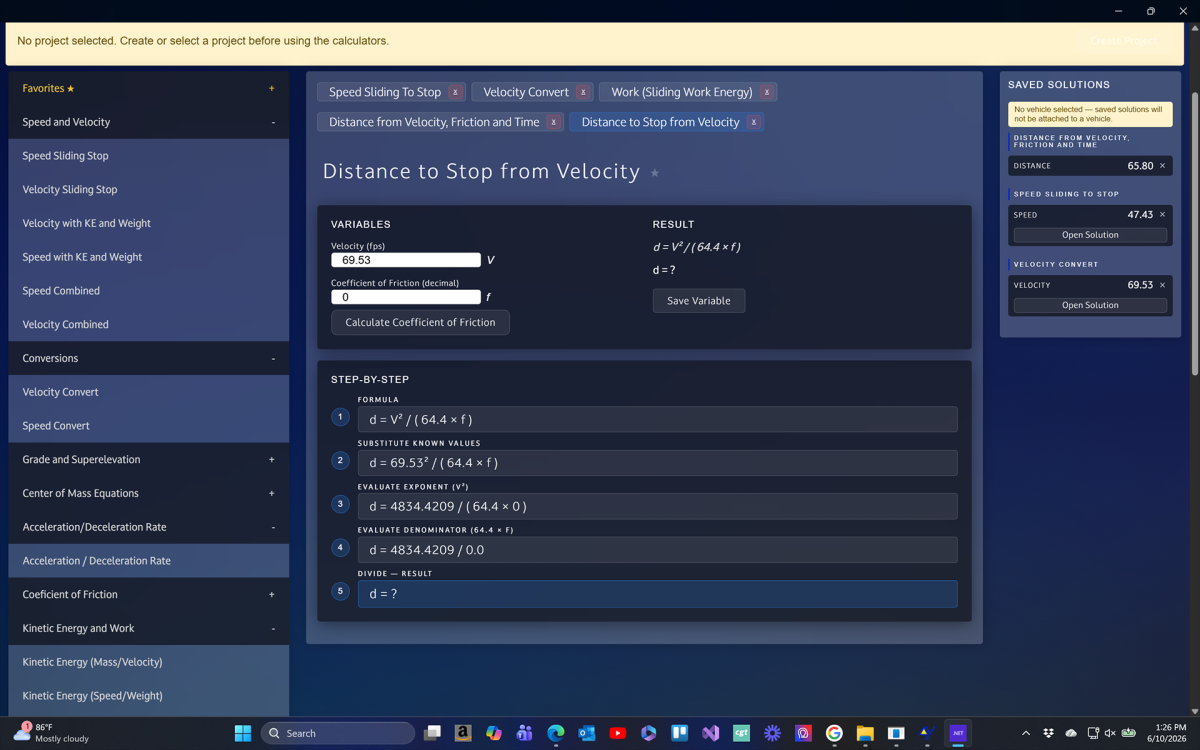The width and height of the screenshot is (1200, 750).
Task: Open the Windows Start menu
Action: coord(243,733)
